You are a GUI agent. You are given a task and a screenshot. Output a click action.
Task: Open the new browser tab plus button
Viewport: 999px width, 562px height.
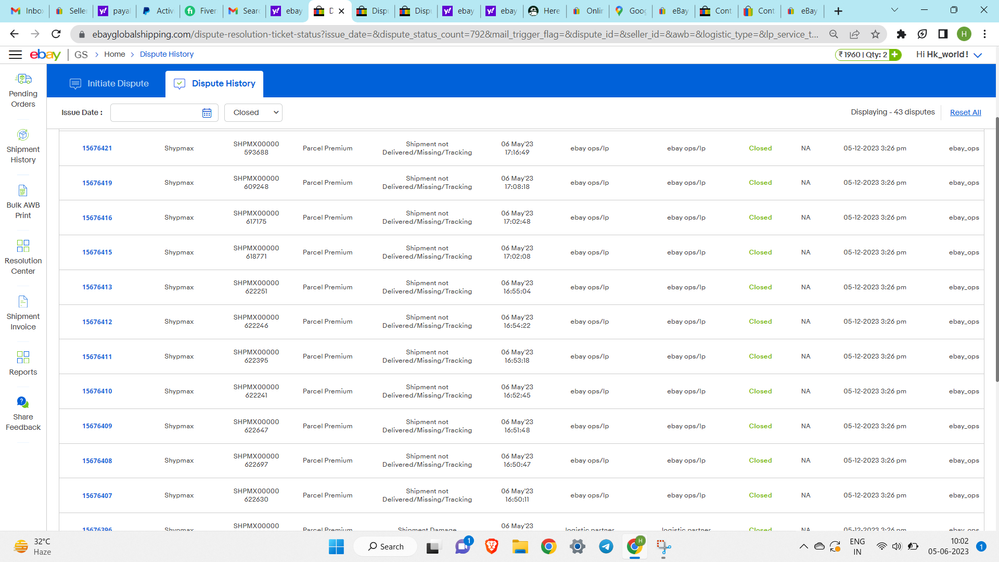coord(838,11)
